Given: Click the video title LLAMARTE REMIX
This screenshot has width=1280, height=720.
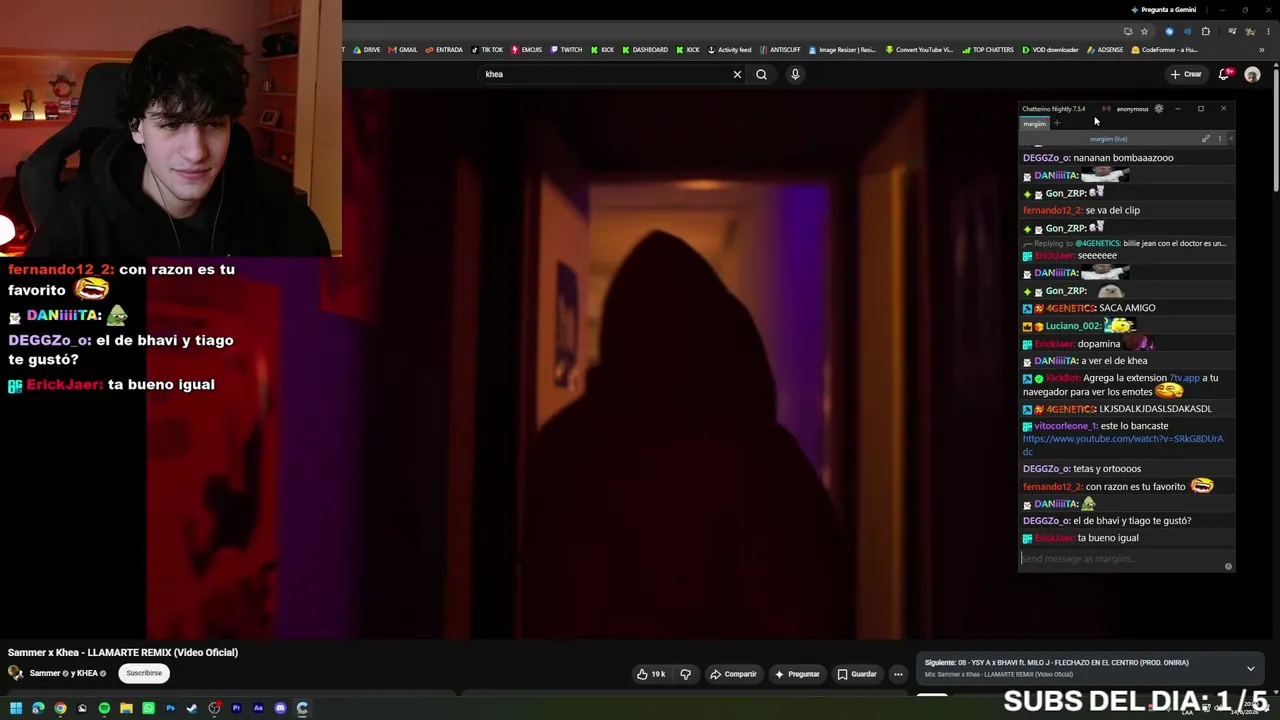Looking at the screenshot, I should [123, 652].
